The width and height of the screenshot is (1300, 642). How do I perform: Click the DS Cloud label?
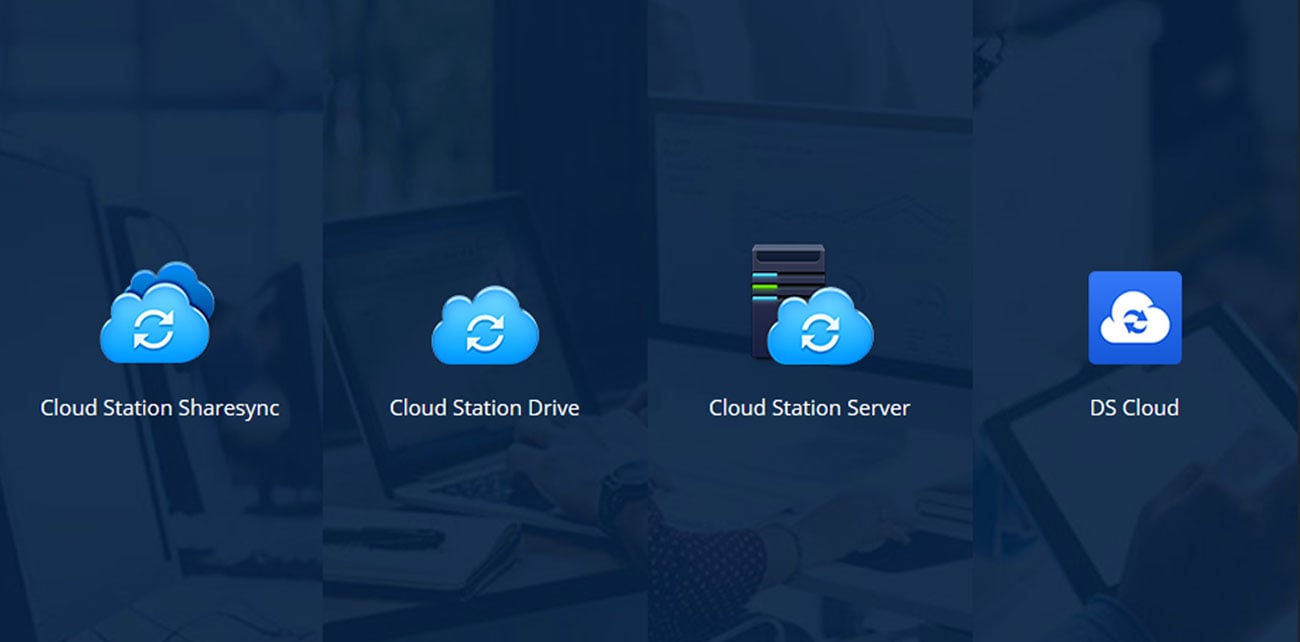1135,408
